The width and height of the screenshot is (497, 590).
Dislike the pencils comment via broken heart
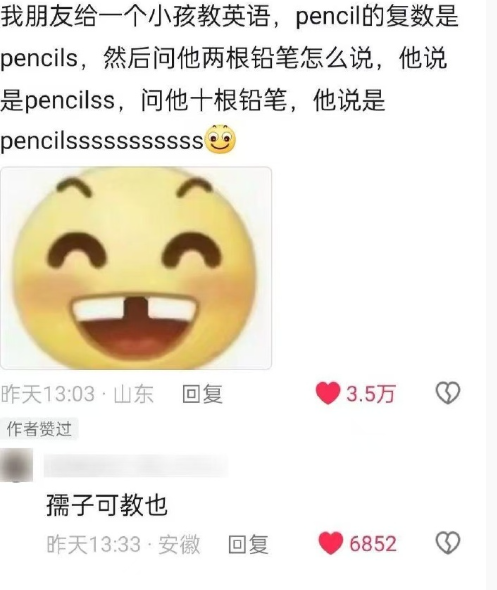[448, 393]
